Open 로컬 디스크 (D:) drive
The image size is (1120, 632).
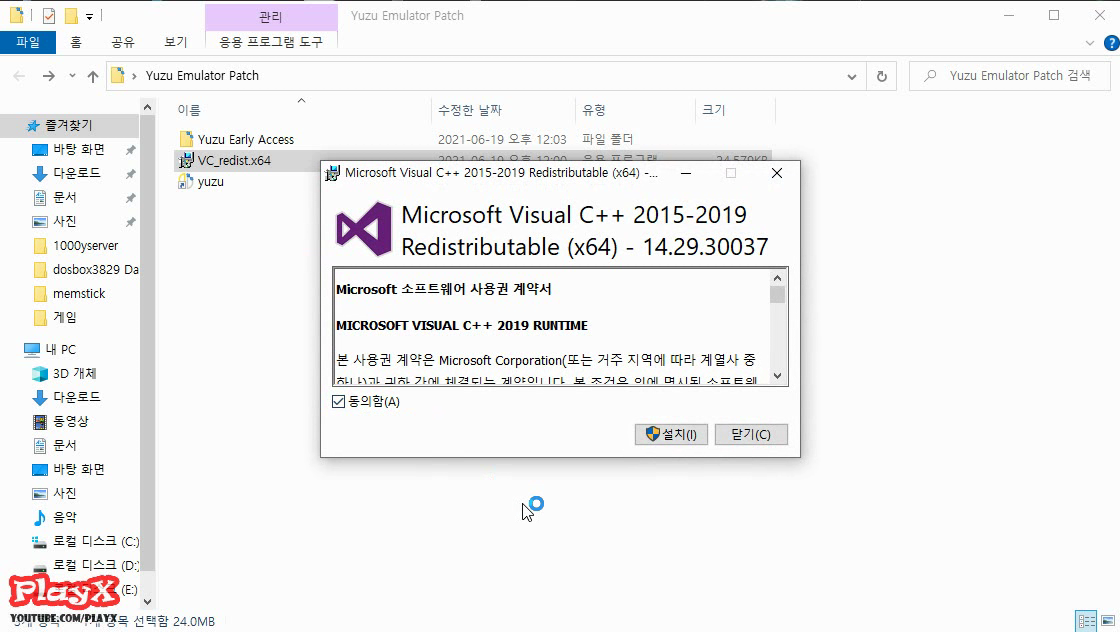tap(95, 565)
